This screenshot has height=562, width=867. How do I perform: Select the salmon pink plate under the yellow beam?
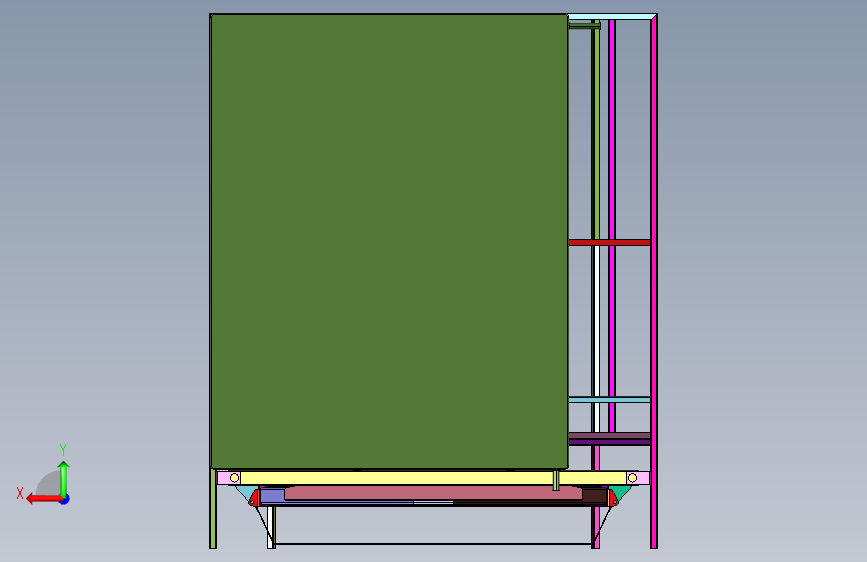coord(433,493)
